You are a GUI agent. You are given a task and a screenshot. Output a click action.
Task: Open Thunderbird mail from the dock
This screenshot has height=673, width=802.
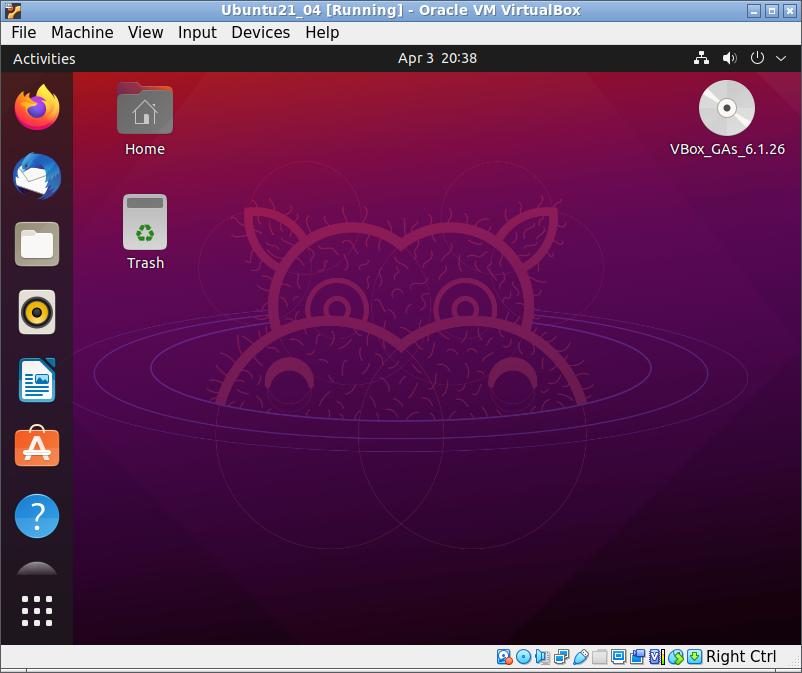pyautogui.click(x=37, y=177)
